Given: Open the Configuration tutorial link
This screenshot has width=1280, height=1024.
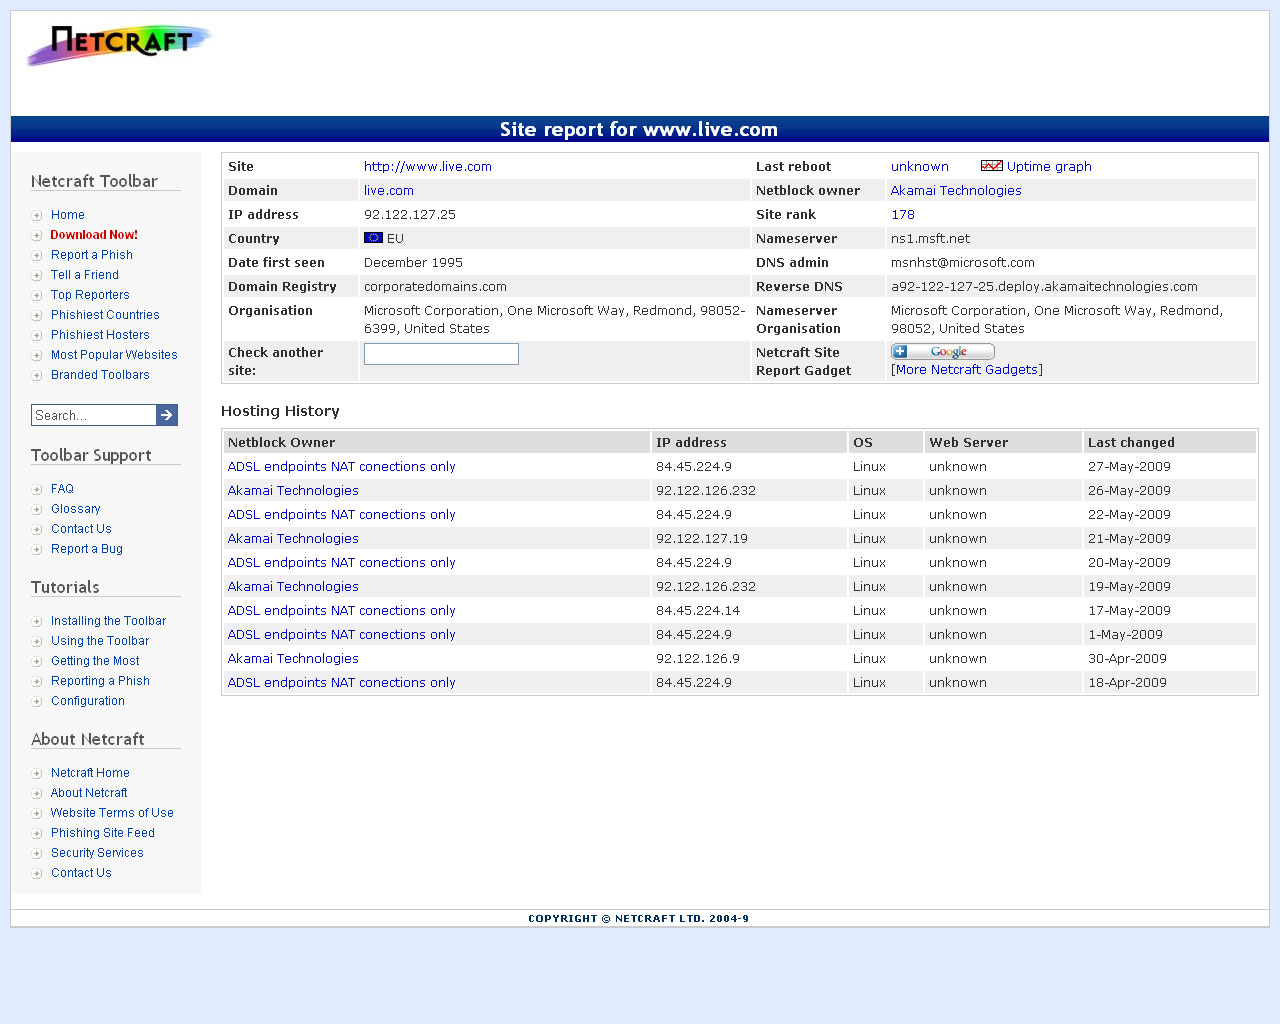Looking at the screenshot, I should [88, 701].
